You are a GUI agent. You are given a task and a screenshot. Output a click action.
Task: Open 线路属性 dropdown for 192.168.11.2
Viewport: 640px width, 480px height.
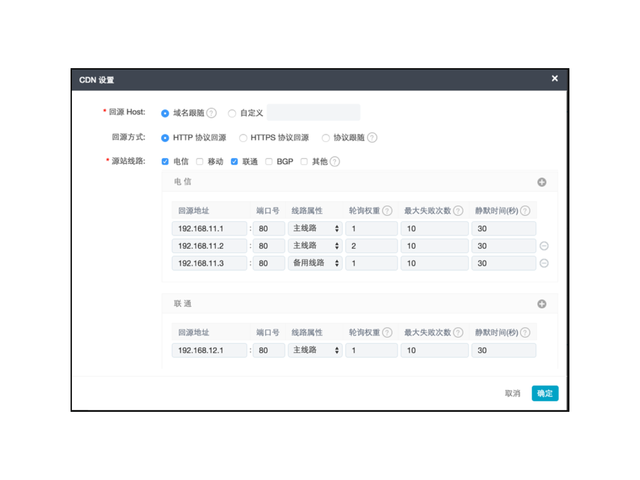click(315, 246)
